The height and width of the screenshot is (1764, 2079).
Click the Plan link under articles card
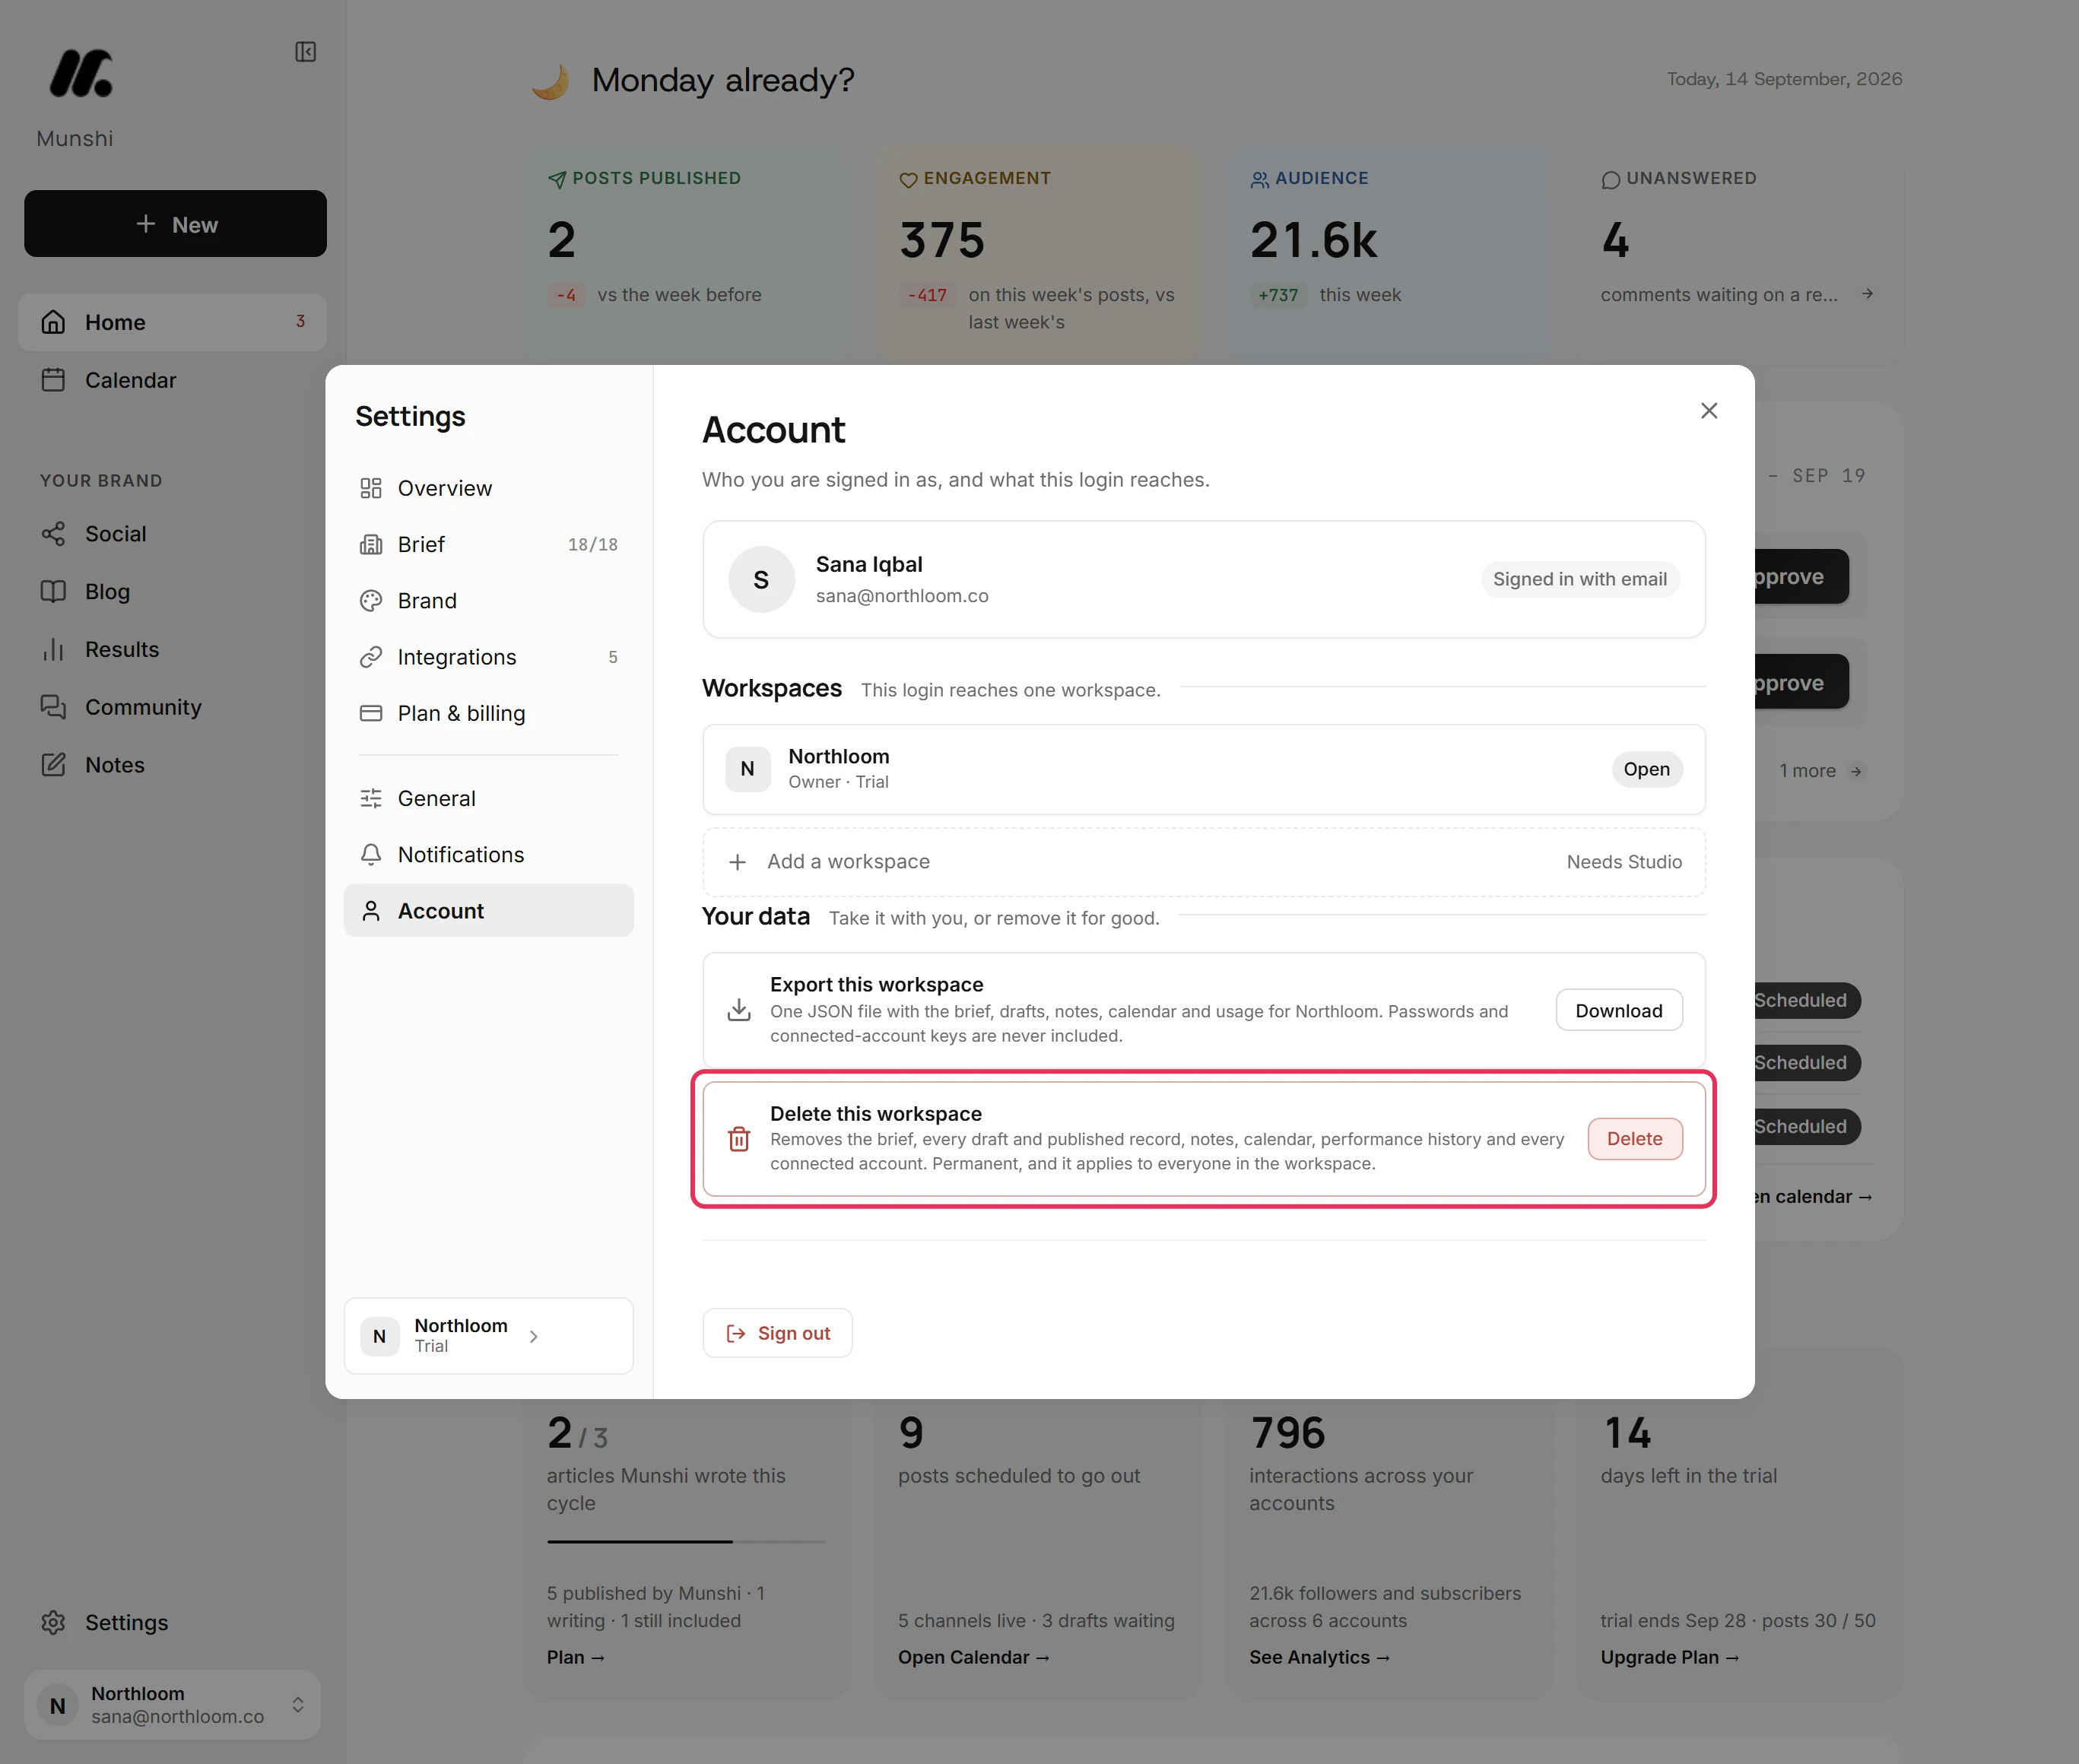coord(576,1657)
